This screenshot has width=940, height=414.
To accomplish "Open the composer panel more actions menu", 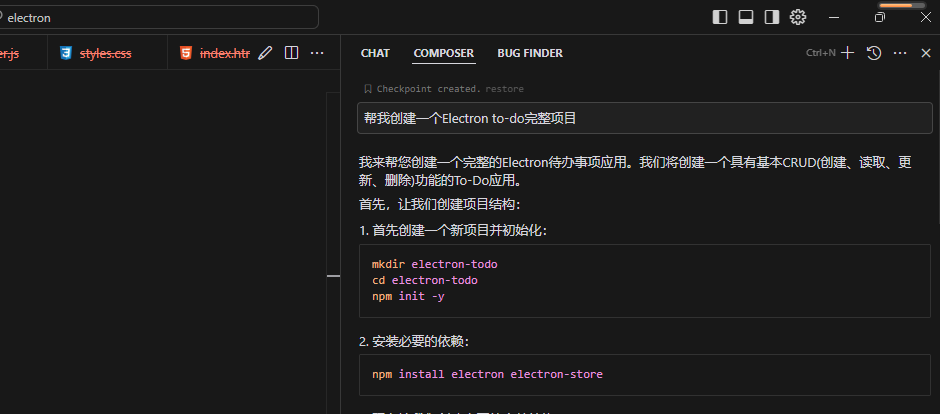I will tap(900, 53).
